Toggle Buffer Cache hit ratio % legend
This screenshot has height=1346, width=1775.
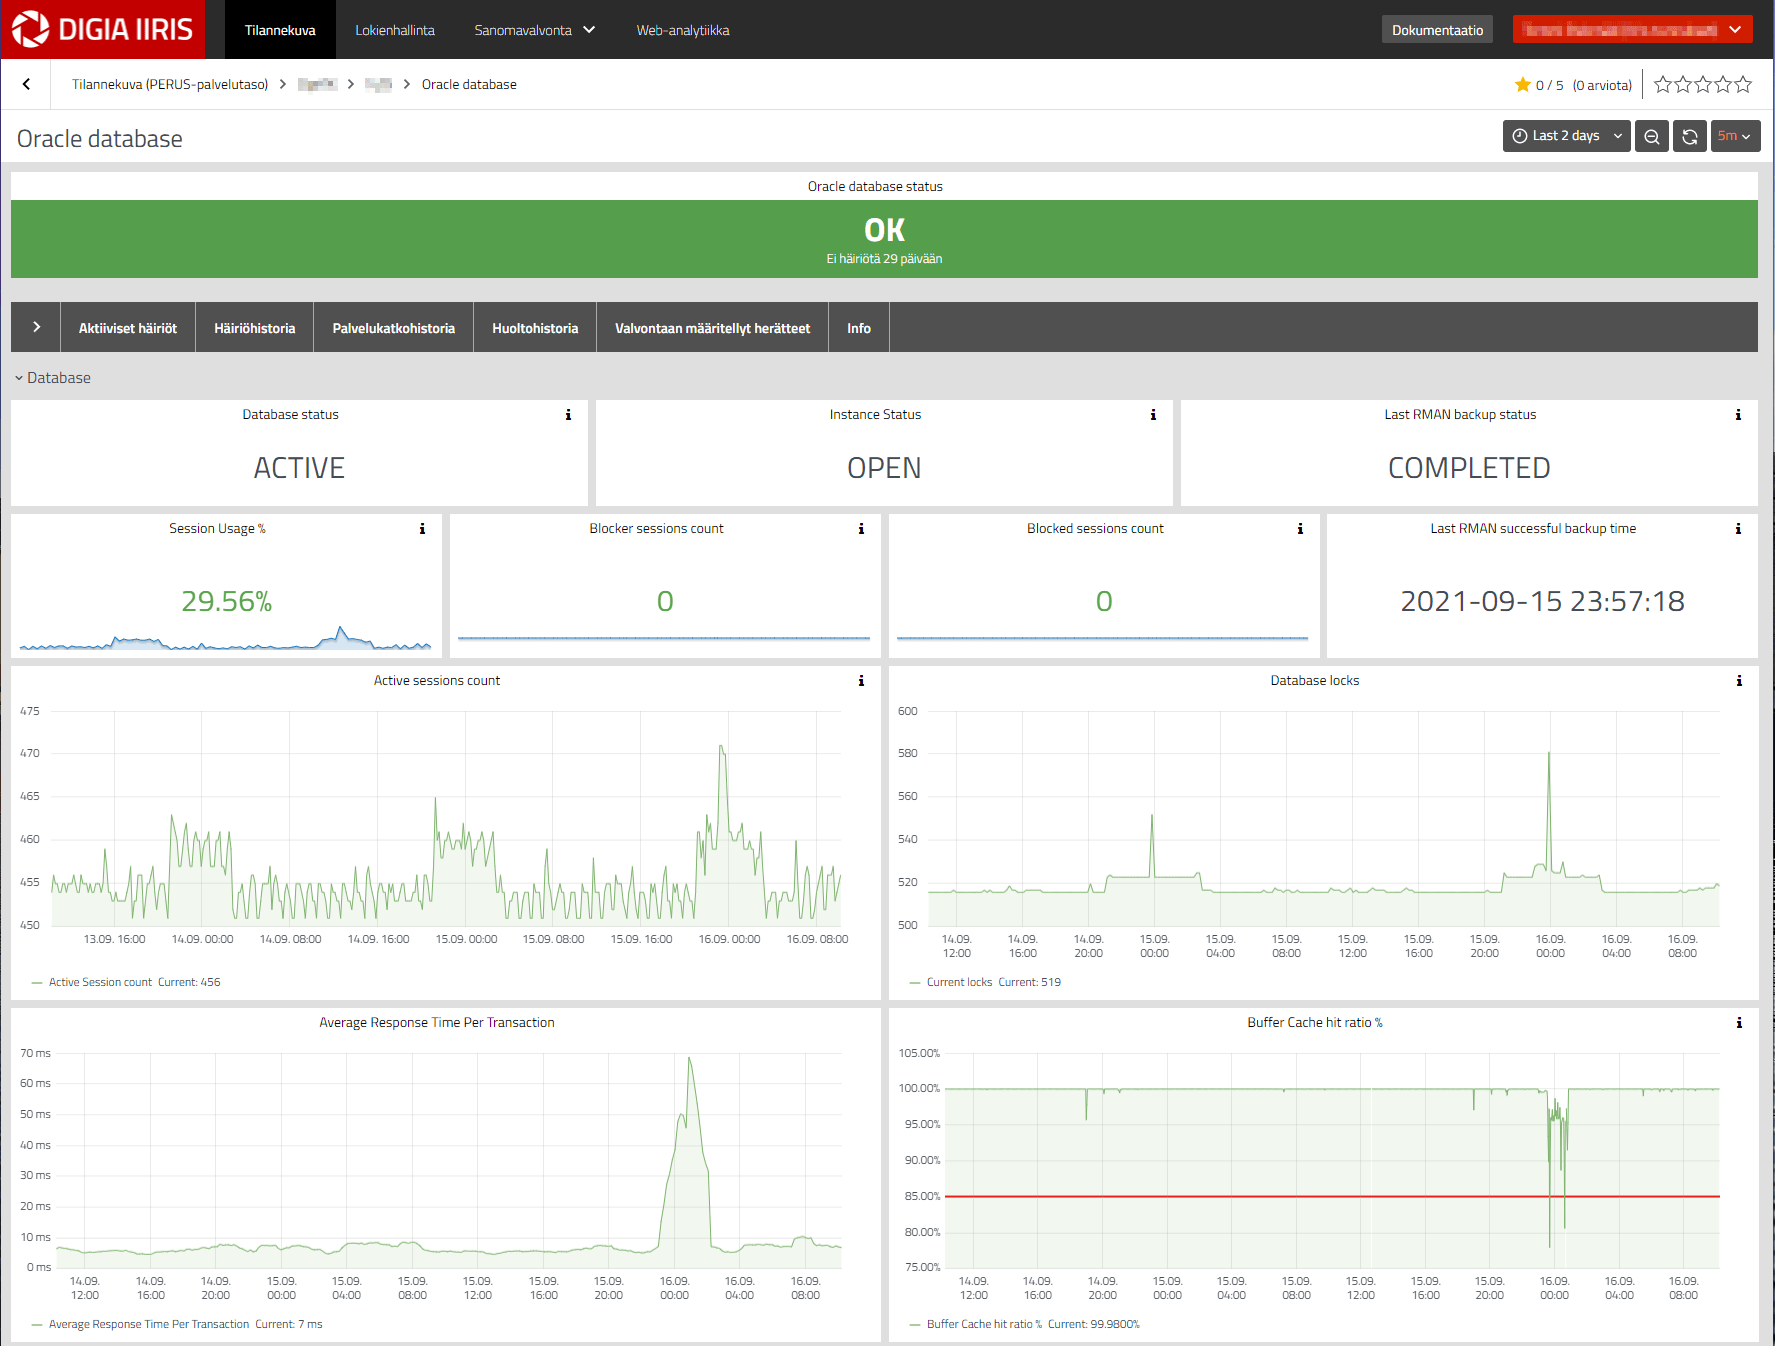click(x=984, y=1324)
